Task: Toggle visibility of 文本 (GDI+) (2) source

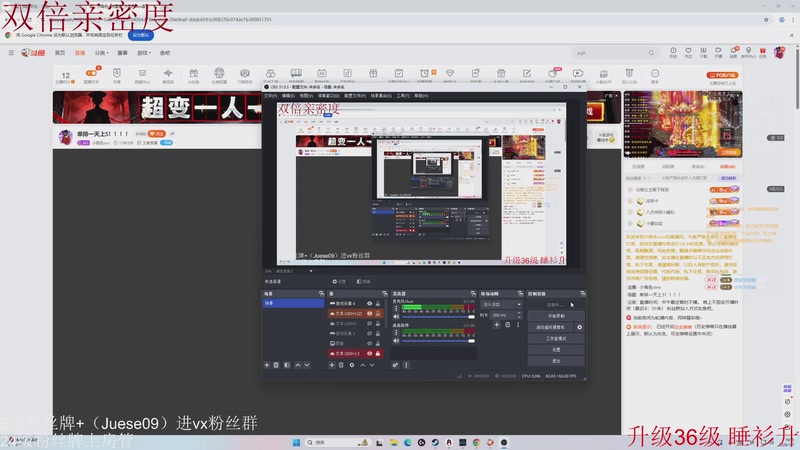Action: click(x=369, y=313)
